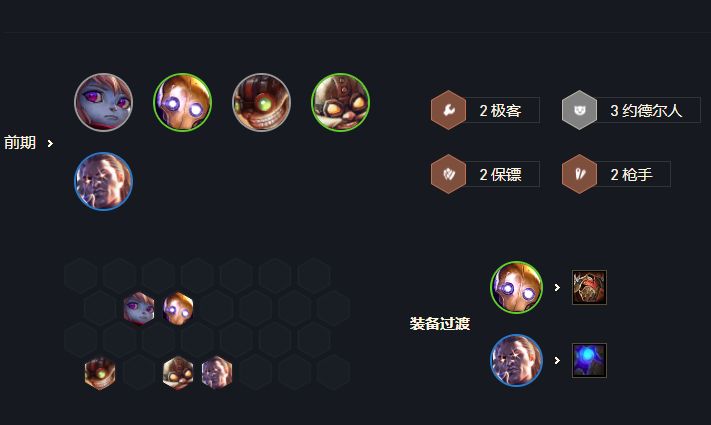This screenshot has height=425, width=711.
Task: Click the Poppy champion portrait in top row
Action: 104,103
